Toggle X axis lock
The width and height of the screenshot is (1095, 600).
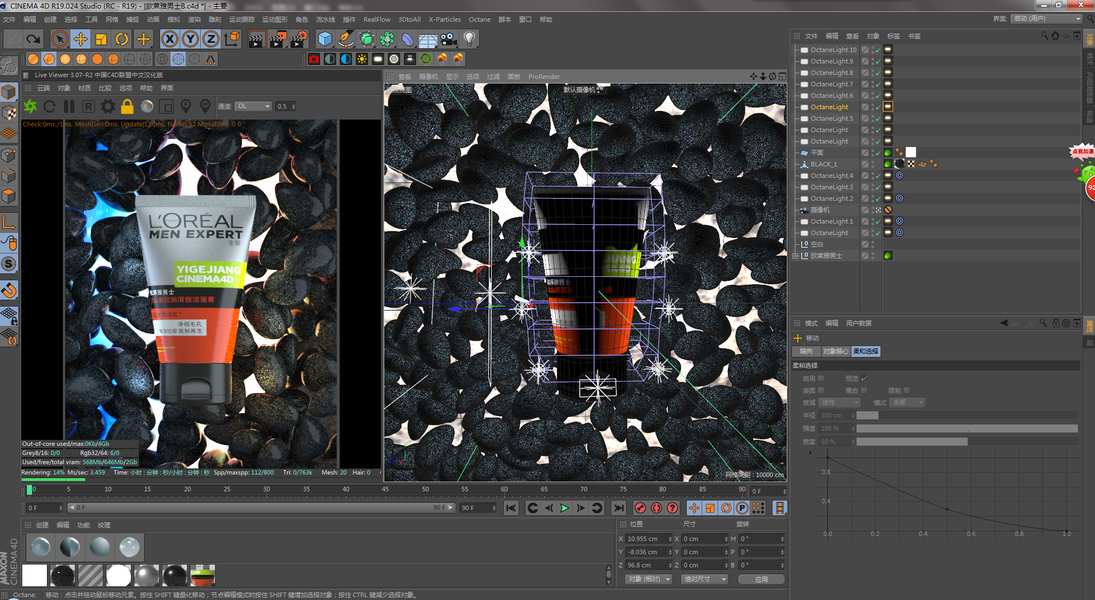170,39
